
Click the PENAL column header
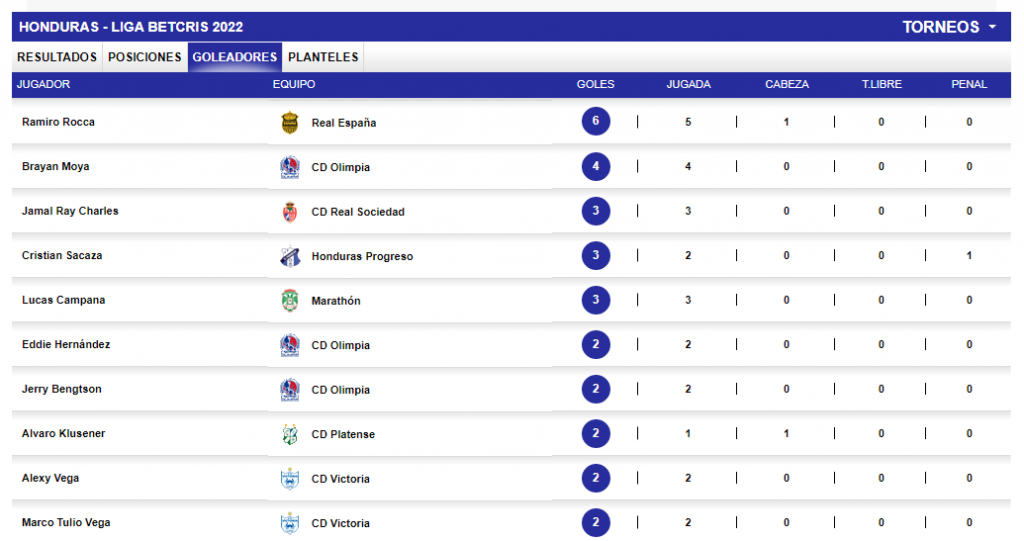[968, 84]
